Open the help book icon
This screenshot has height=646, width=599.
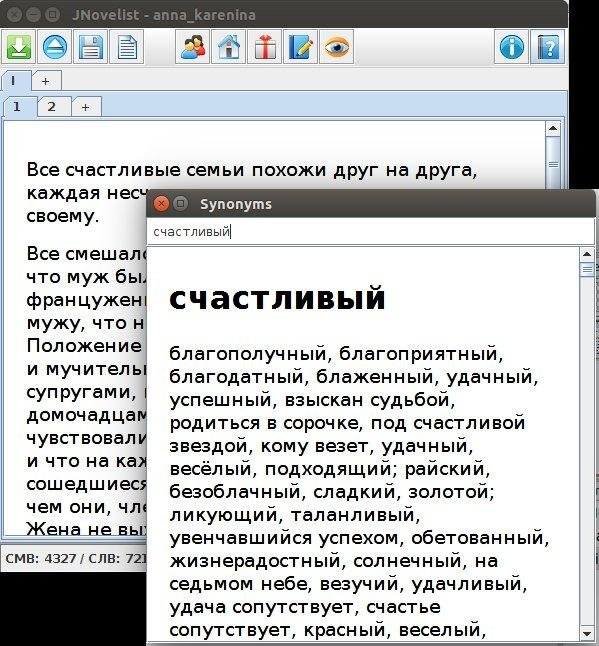pos(548,47)
